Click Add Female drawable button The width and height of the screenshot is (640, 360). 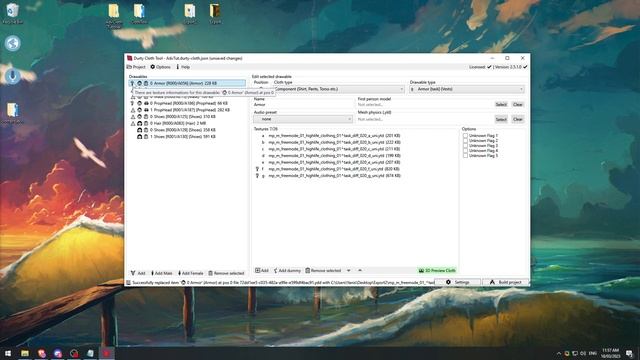pyautogui.click(x=190, y=273)
